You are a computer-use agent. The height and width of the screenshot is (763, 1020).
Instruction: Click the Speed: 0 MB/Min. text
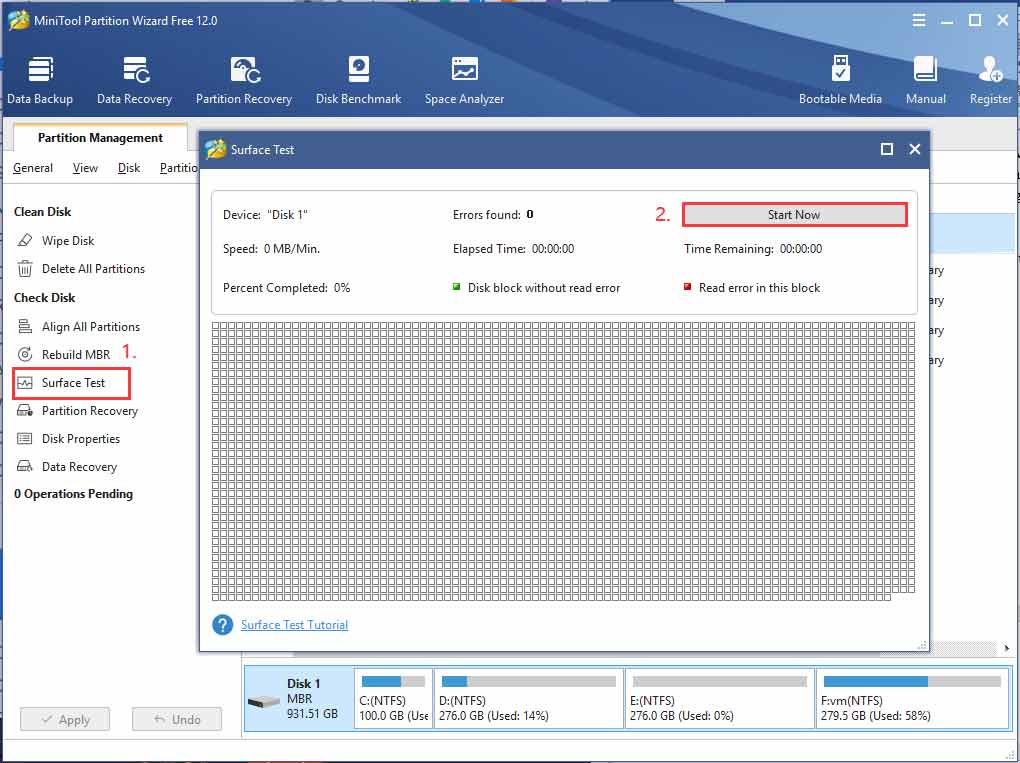271,248
